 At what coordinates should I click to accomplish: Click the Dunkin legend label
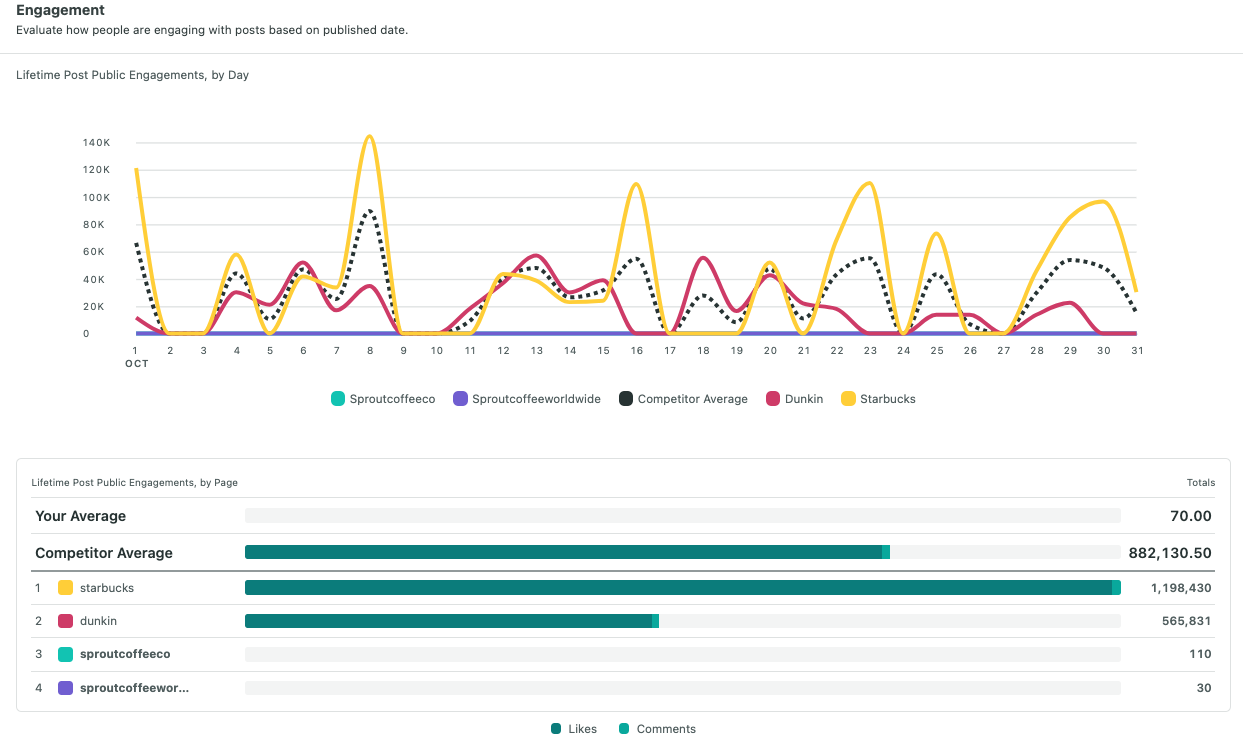pyautogui.click(x=804, y=399)
